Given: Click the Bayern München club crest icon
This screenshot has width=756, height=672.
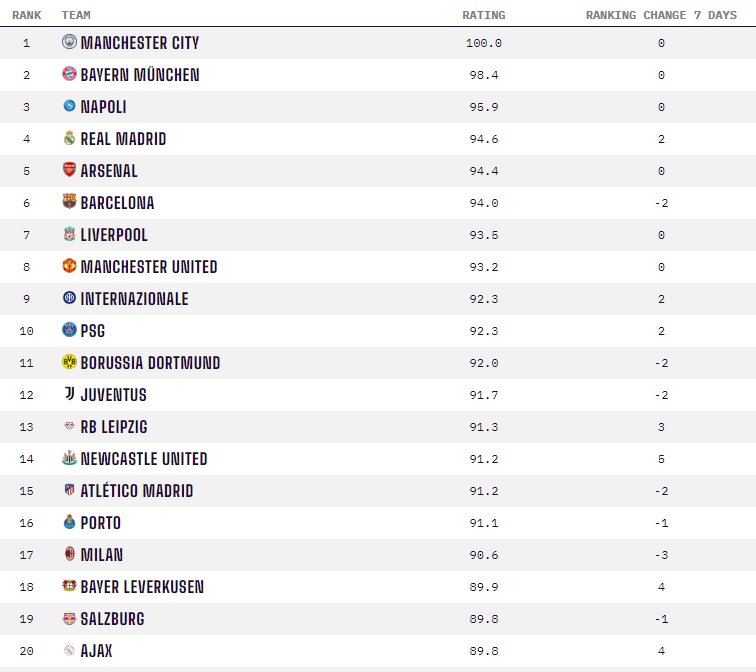Looking at the screenshot, I should [69, 75].
